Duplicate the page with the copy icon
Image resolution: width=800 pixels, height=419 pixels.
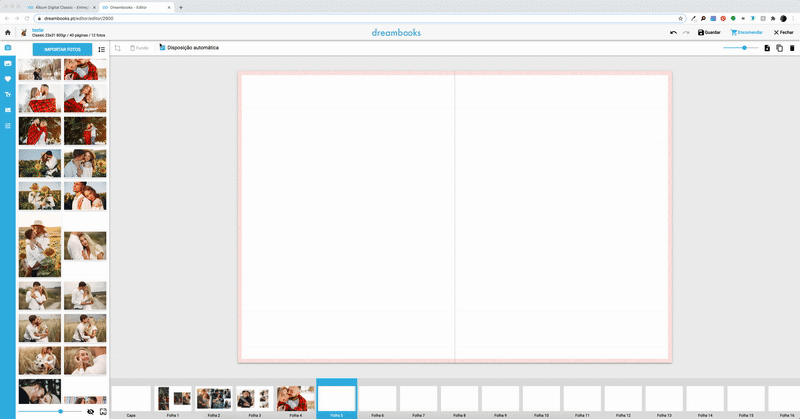coord(780,48)
